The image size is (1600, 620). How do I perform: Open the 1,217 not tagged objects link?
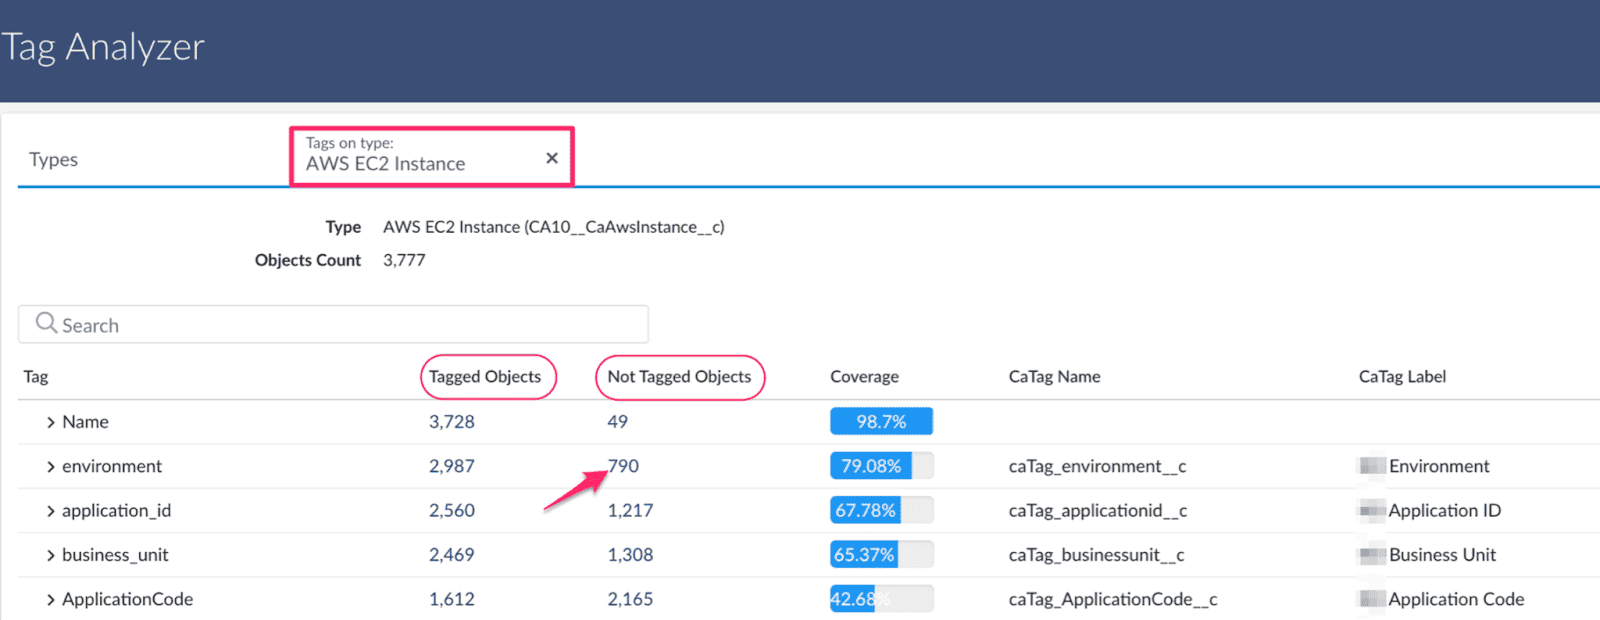(630, 510)
